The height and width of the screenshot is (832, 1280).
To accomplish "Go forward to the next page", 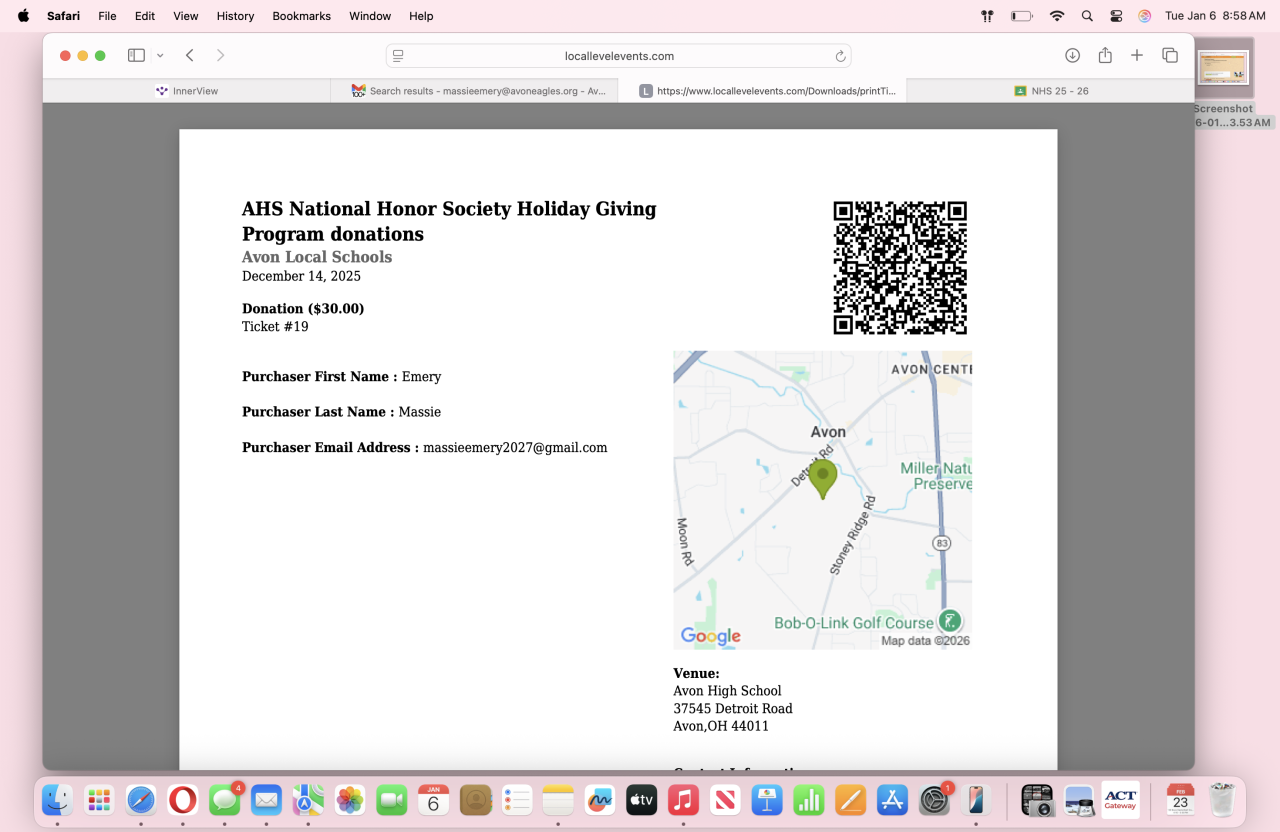I will coord(221,56).
